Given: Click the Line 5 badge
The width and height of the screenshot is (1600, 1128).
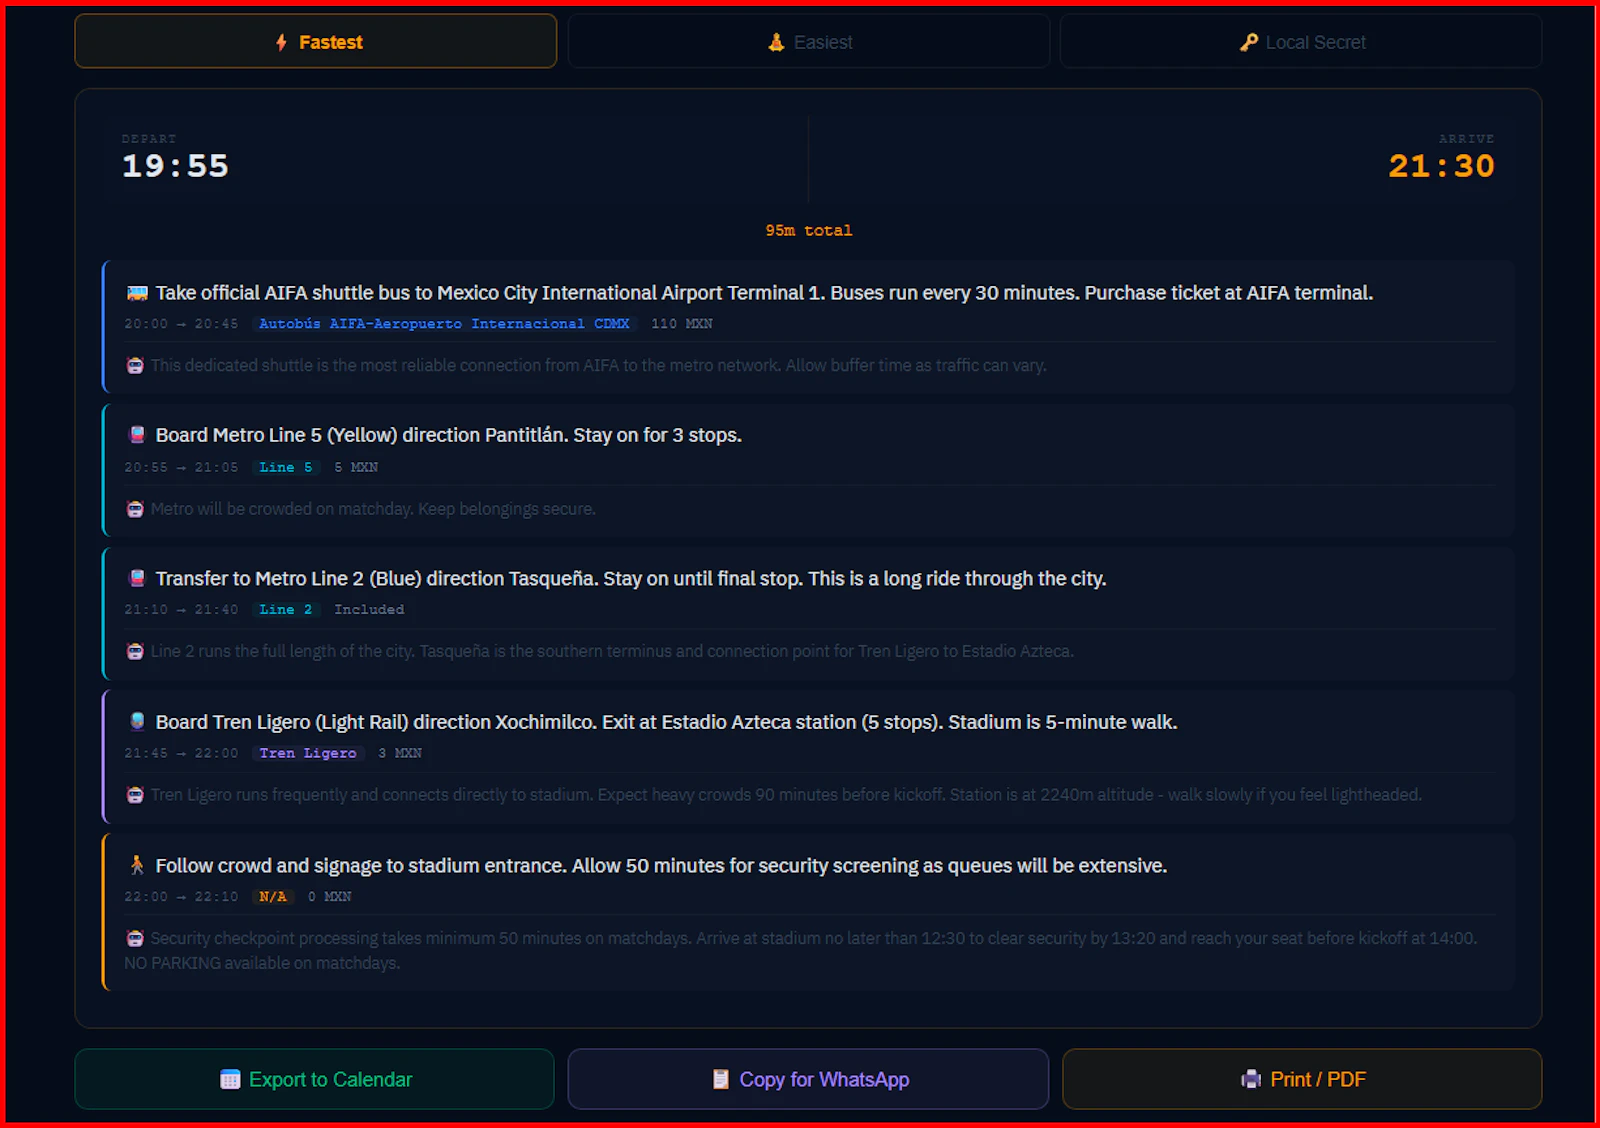Looking at the screenshot, I should pos(286,467).
